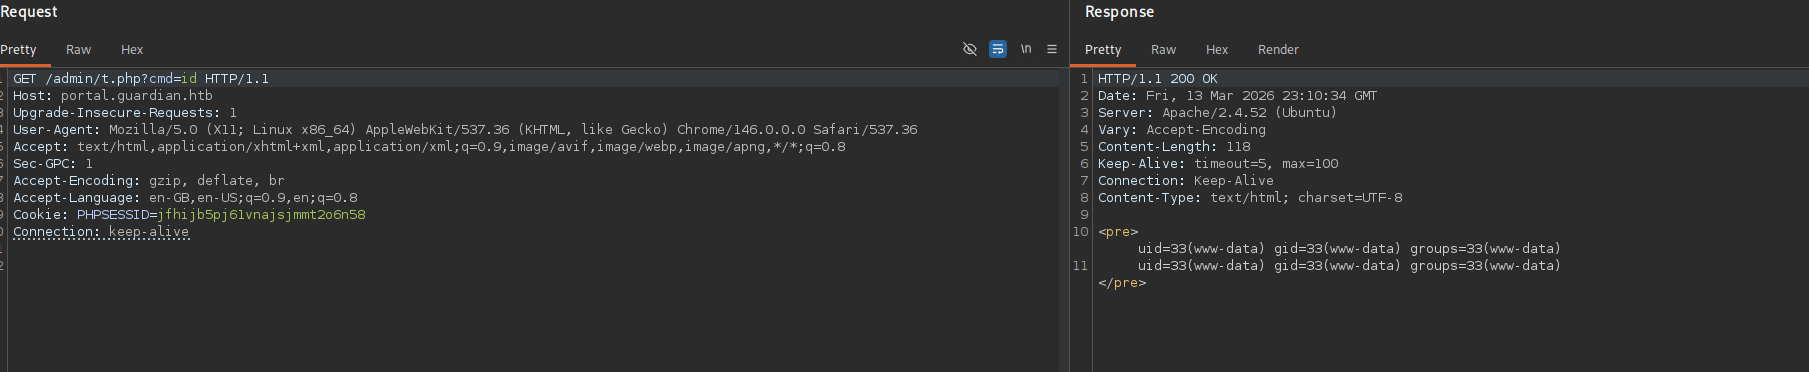The width and height of the screenshot is (1809, 372).
Task: Click the Response panel title
Action: coord(1120,12)
